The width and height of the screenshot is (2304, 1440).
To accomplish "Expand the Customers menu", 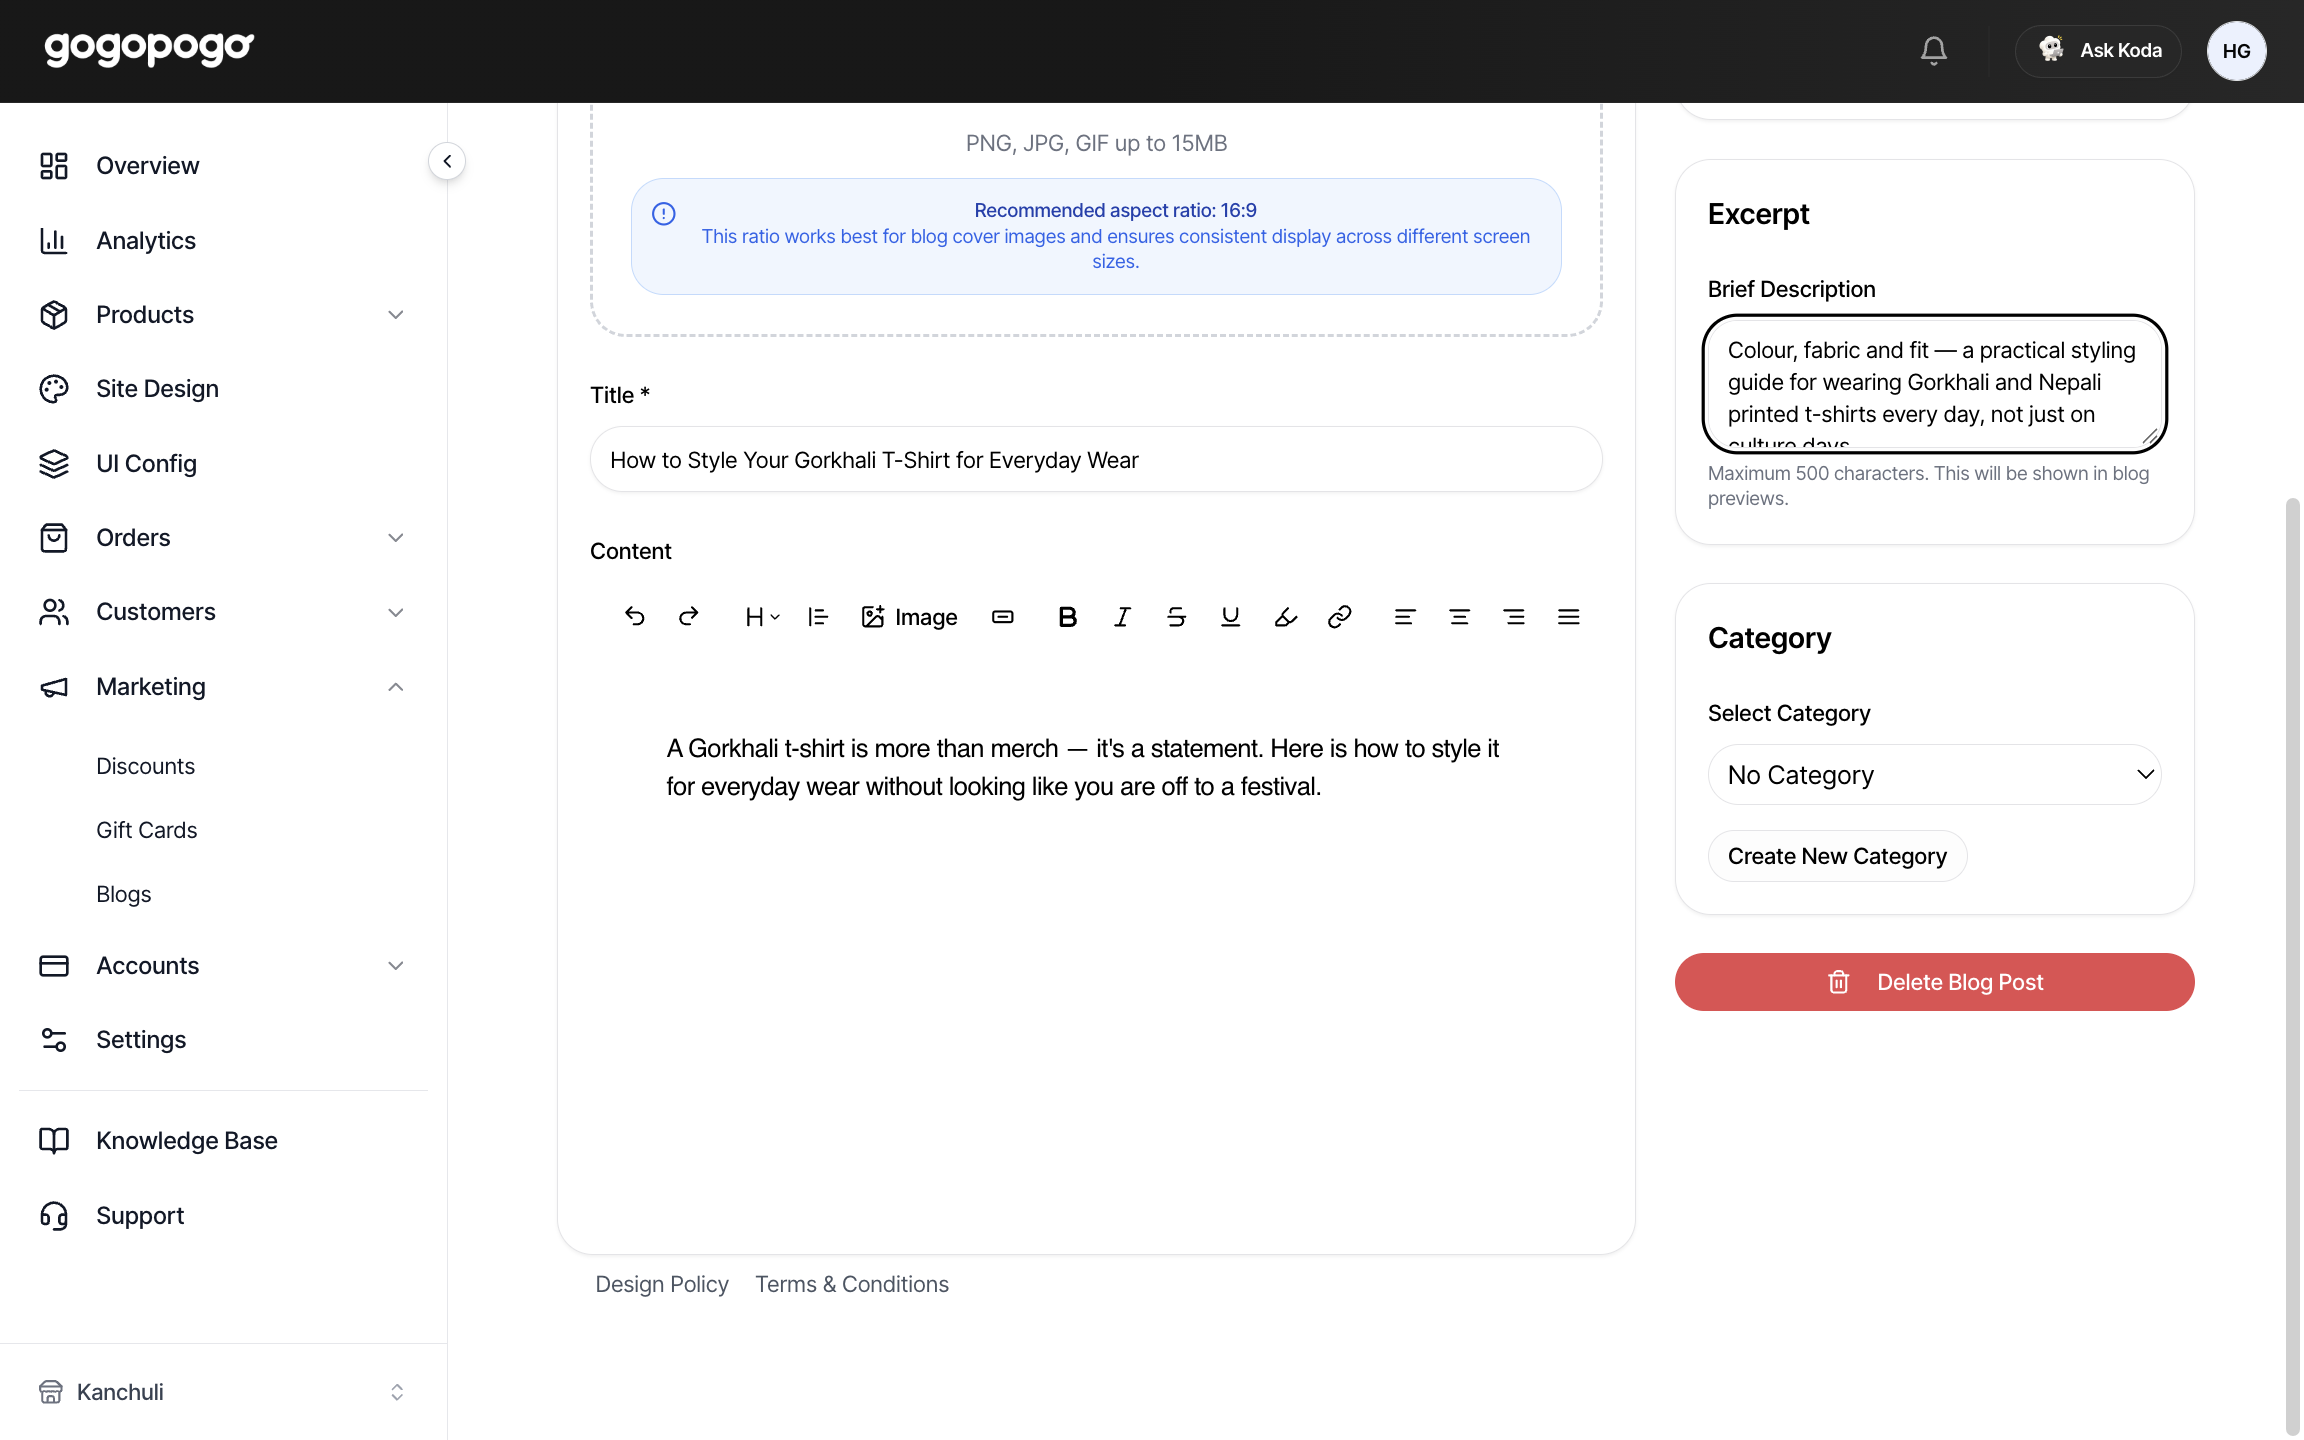I will [222, 612].
